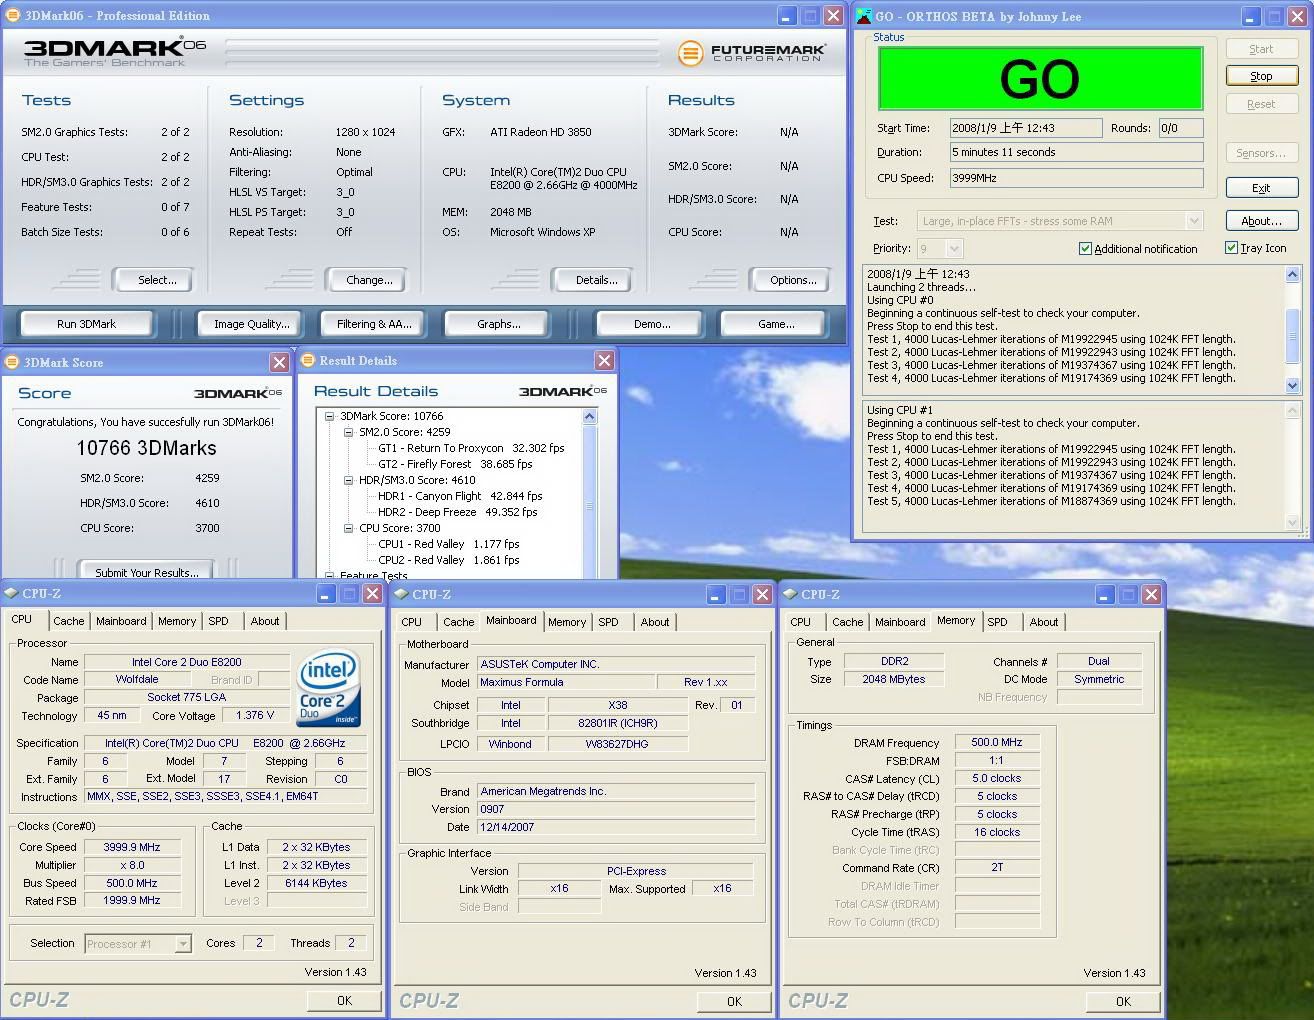Collapse the CPU Score: 3700 node

(348, 528)
